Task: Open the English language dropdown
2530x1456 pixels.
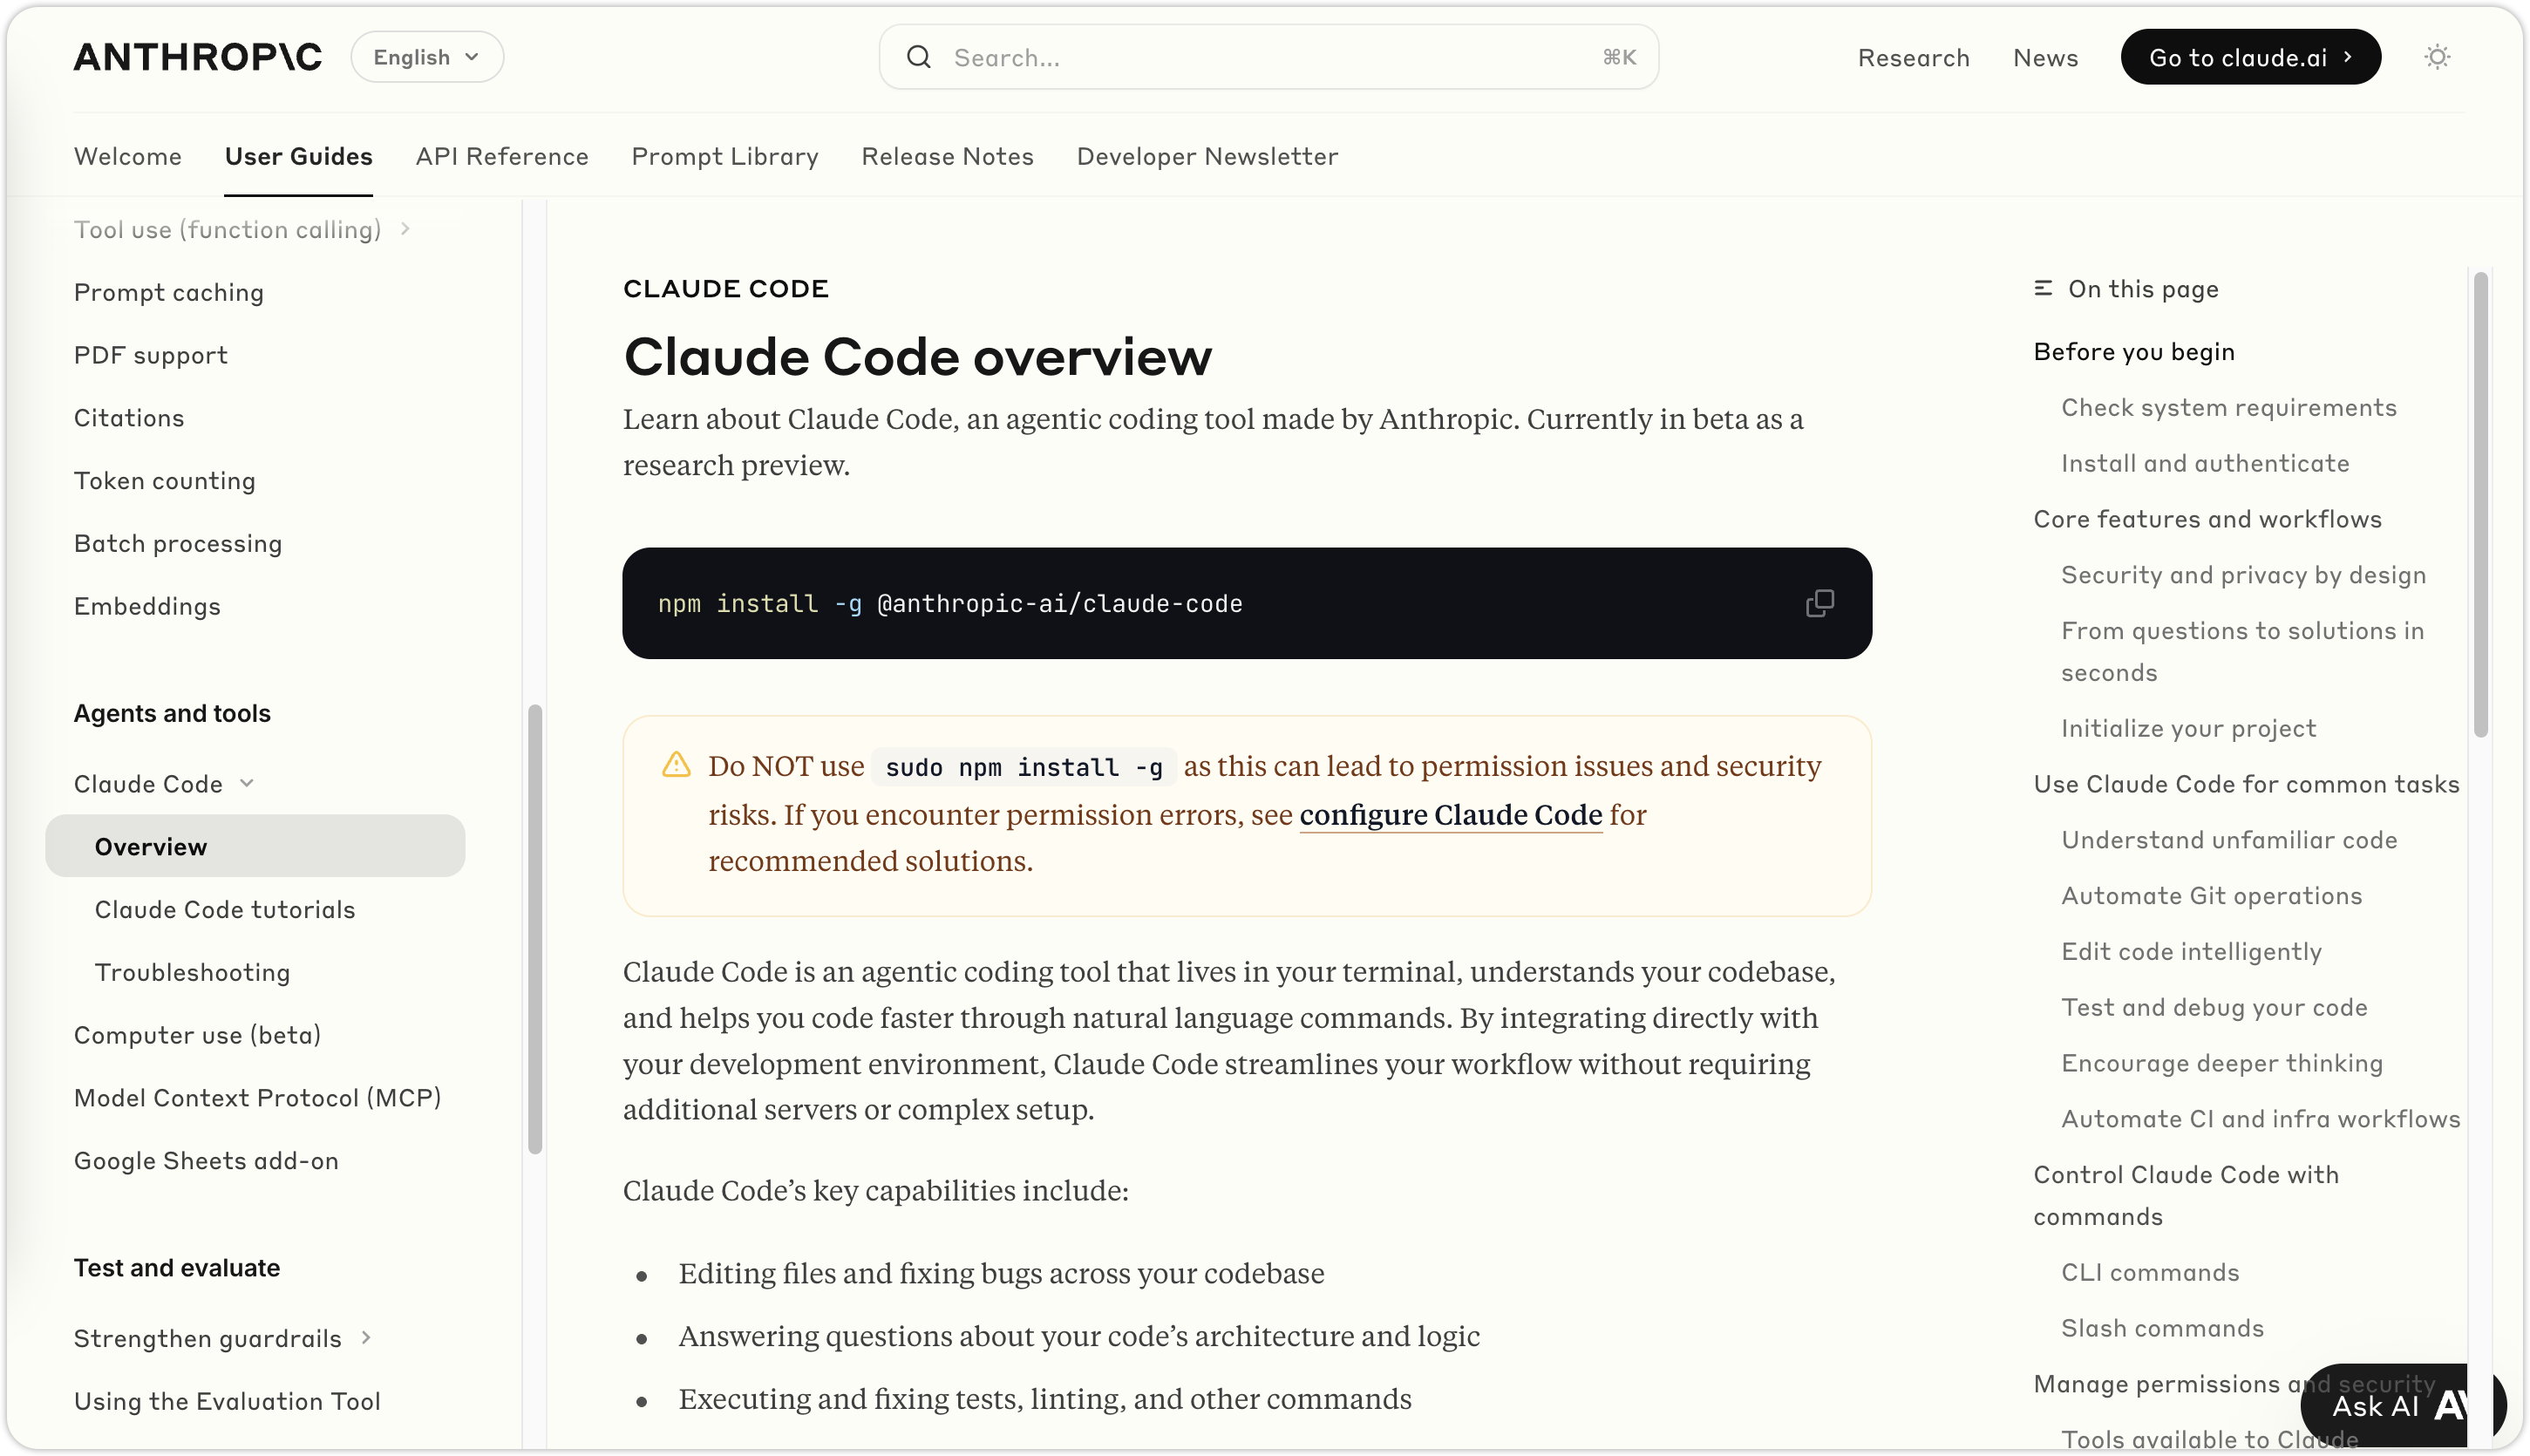Action: click(x=427, y=57)
